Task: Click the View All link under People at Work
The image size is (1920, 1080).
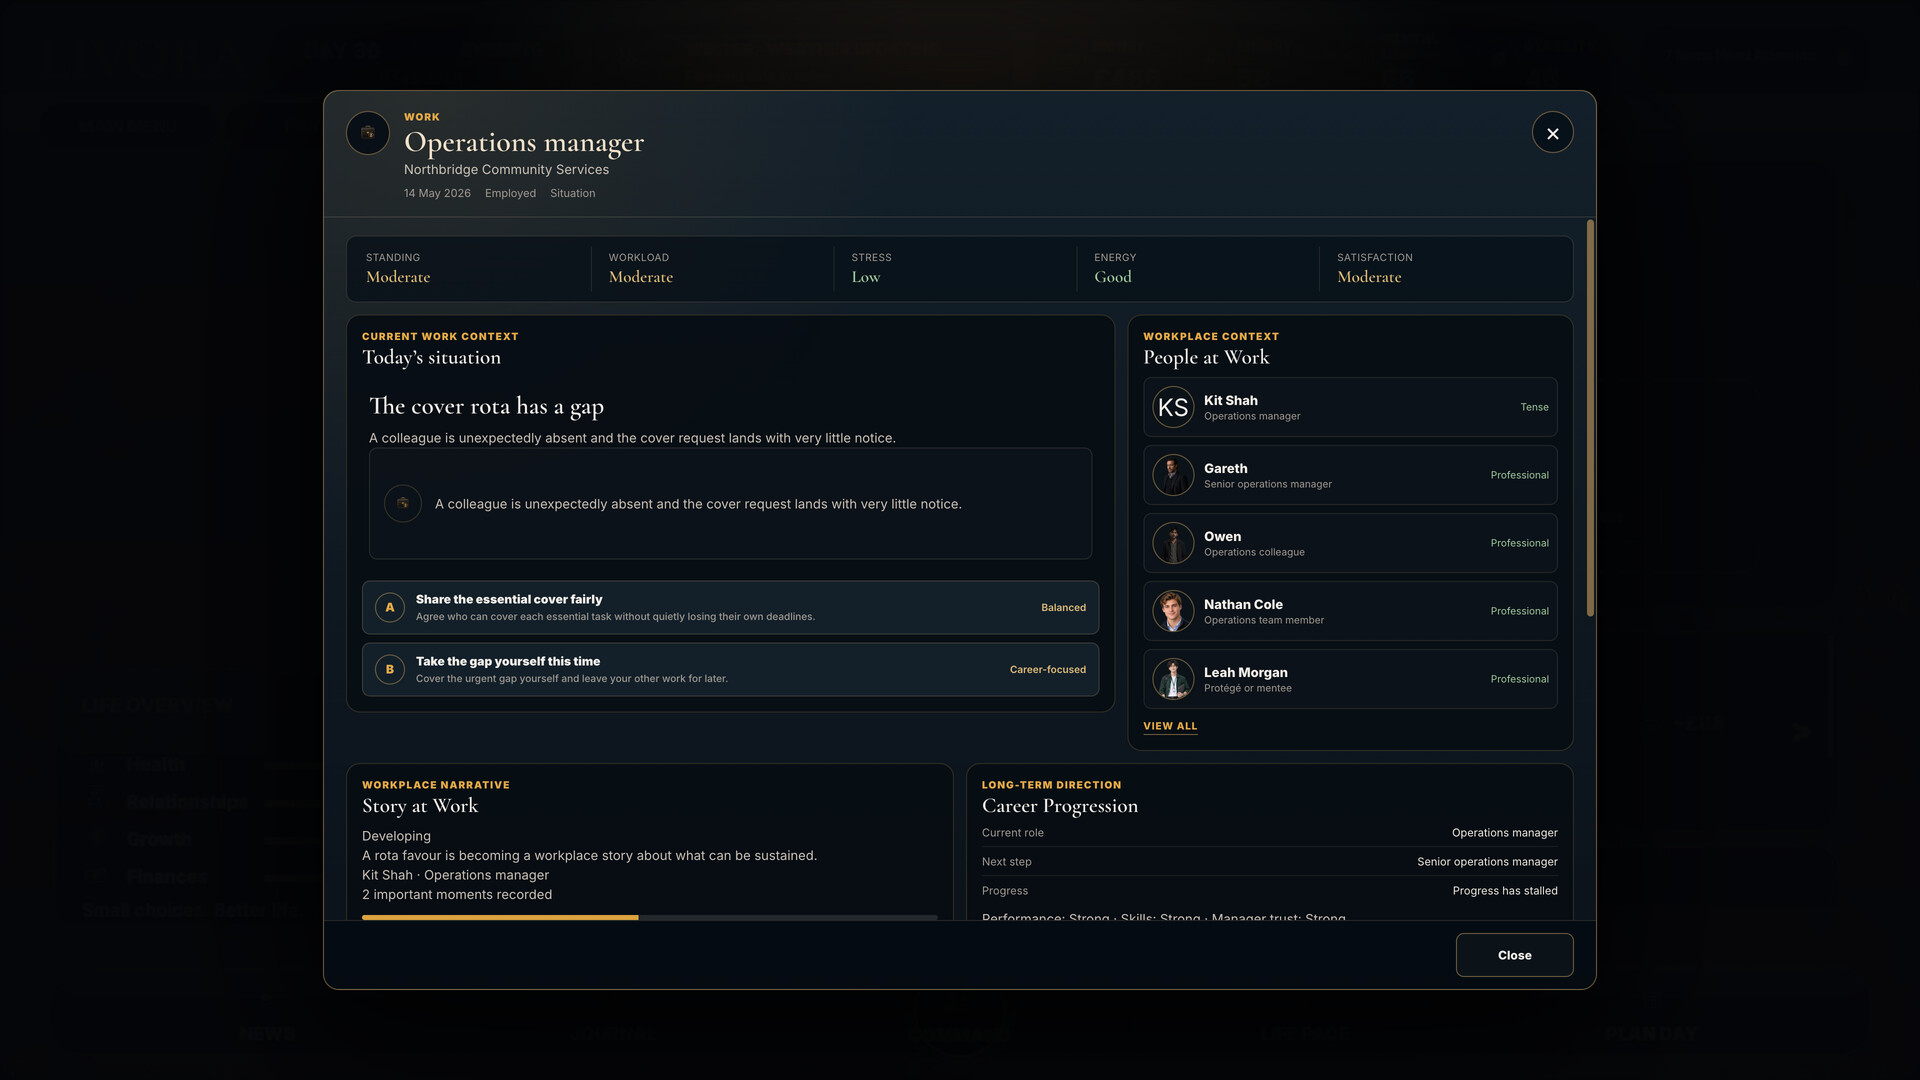Action: click(1170, 726)
